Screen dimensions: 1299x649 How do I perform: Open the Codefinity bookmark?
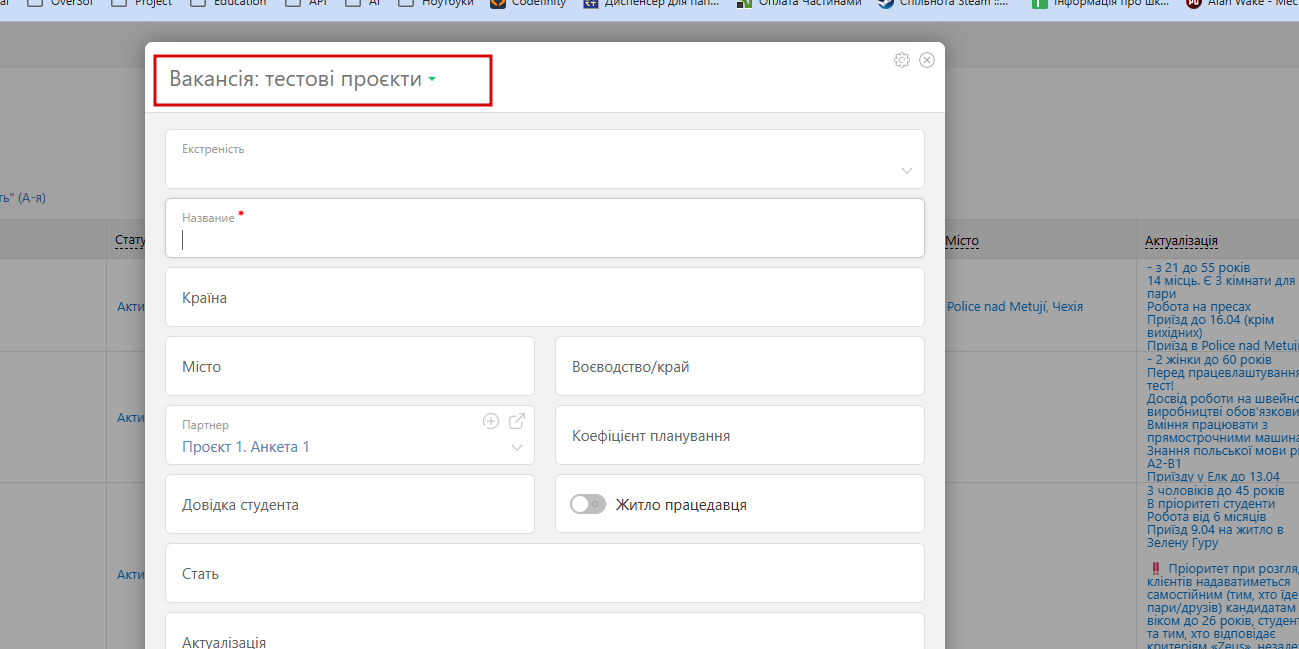coord(528,4)
